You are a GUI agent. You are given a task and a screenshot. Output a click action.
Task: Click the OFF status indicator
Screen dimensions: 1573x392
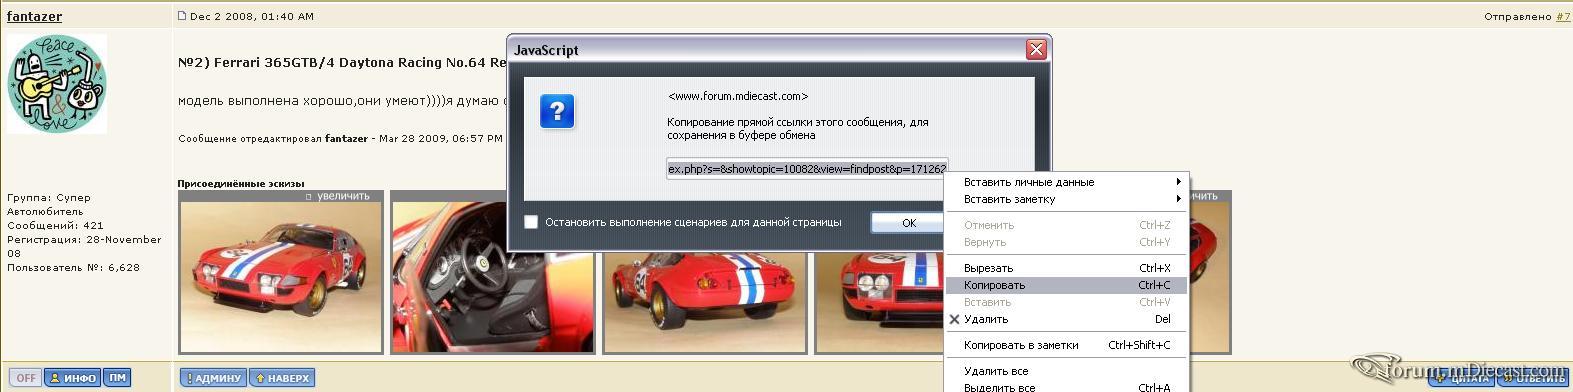tap(26, 378)
